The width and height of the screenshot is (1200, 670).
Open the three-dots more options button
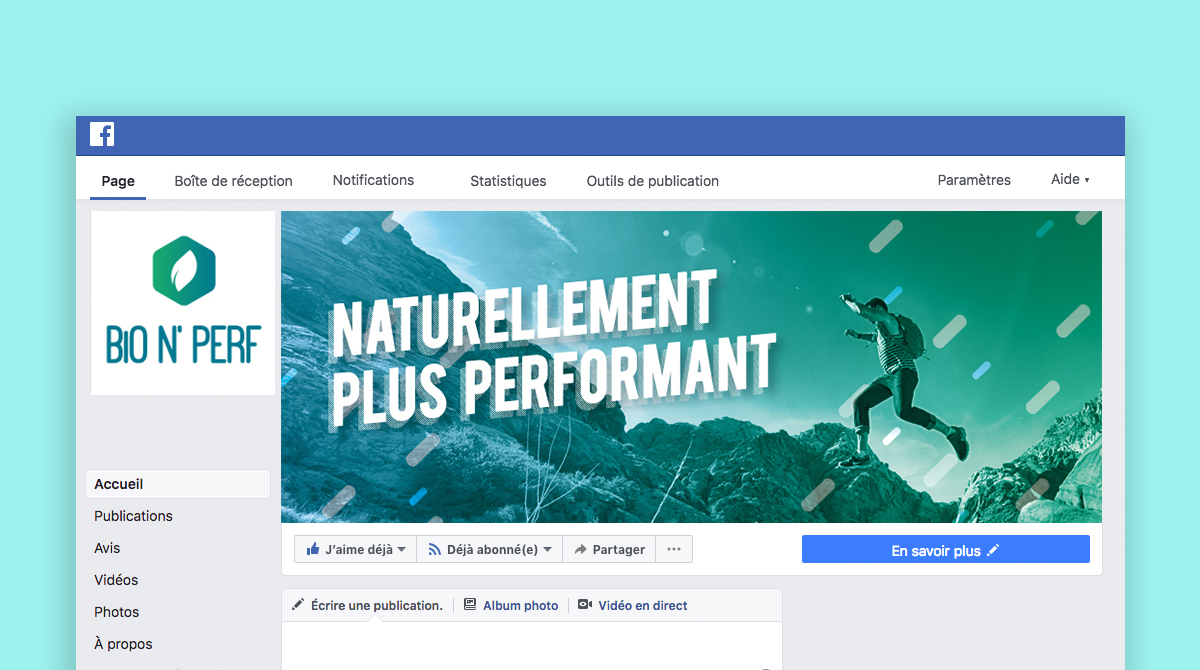[674, 549]
